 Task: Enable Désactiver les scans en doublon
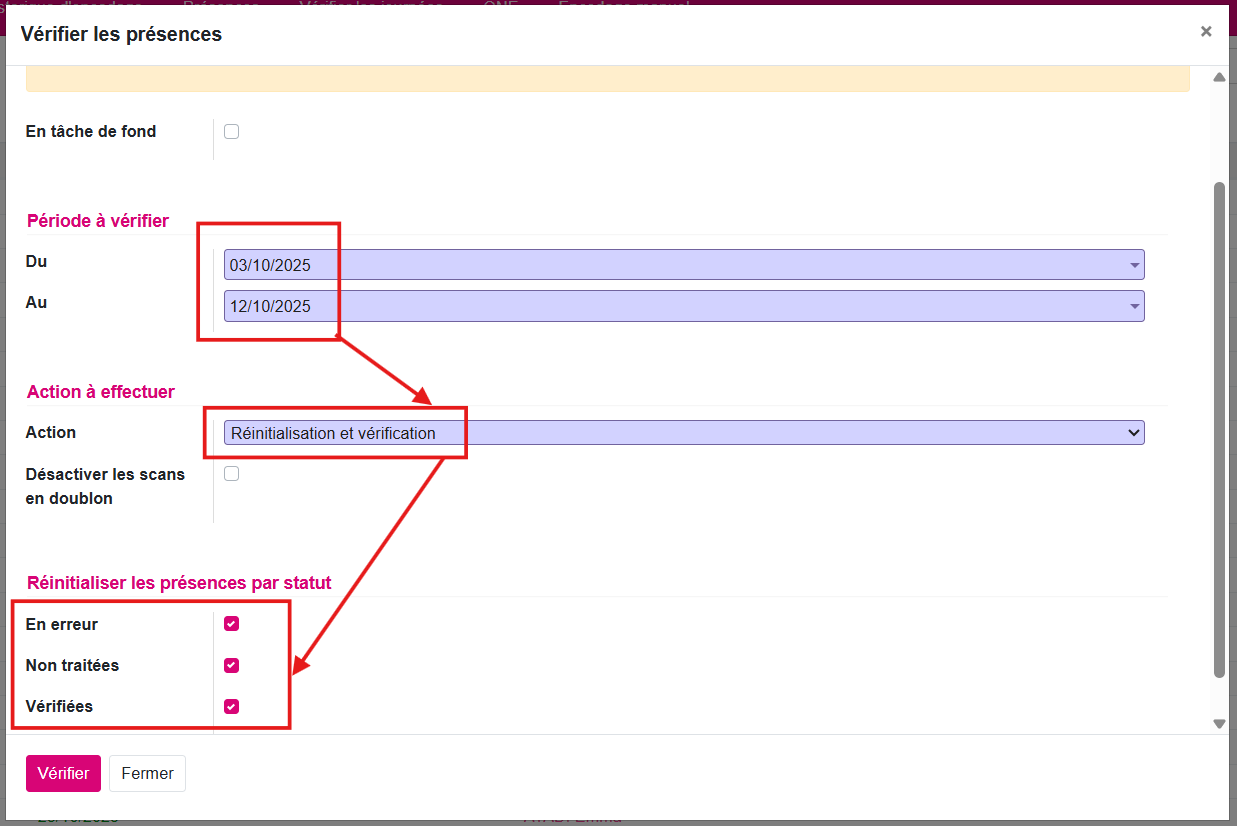[x=231, y=473]
